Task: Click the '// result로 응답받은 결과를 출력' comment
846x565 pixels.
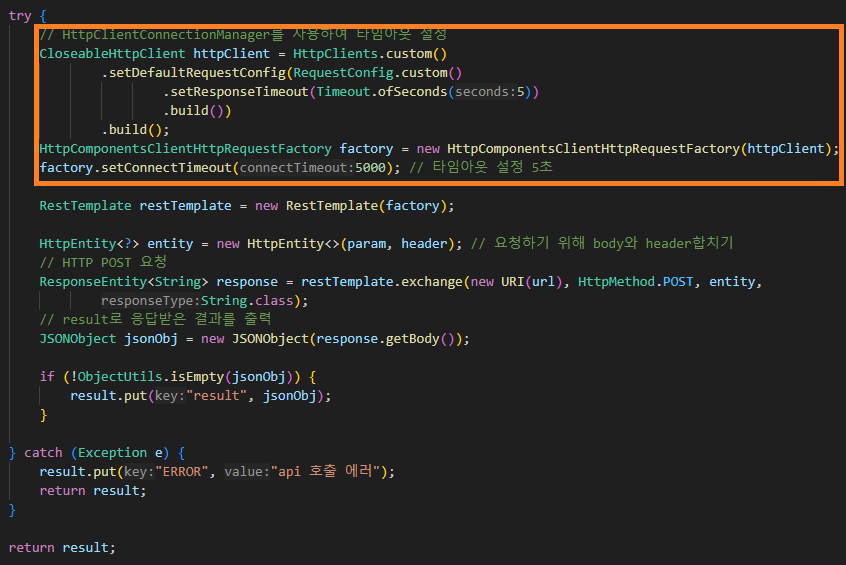Action: pyautogui.click(x=155, y=319)
